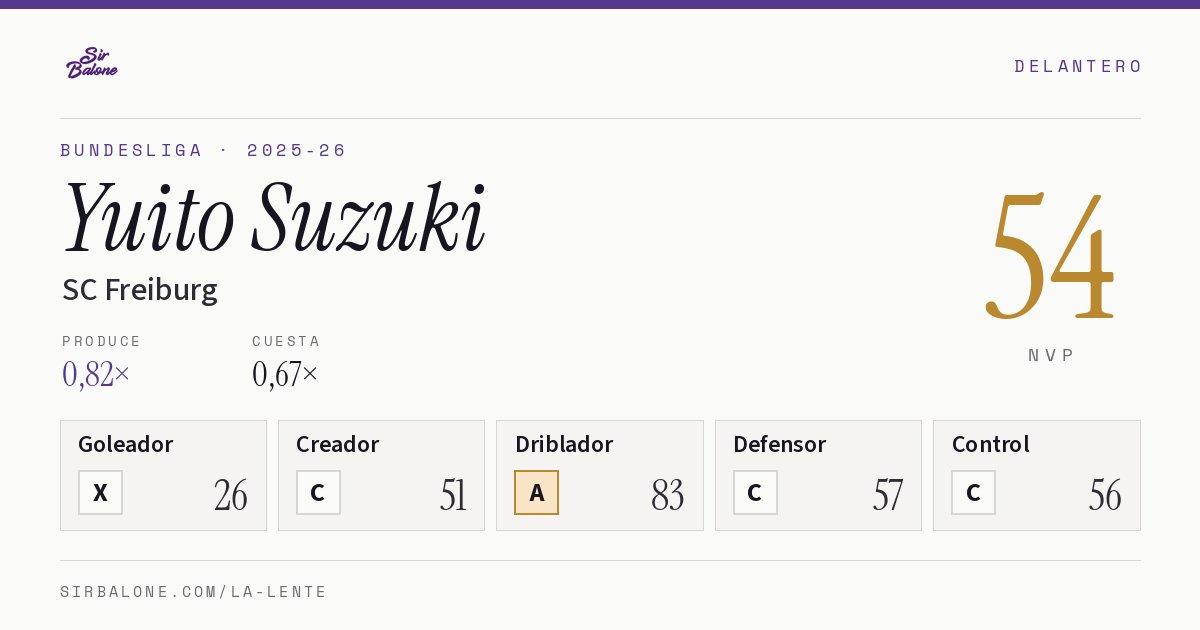
Task: Click the Sir Balone logo
Action: (92, 63)
